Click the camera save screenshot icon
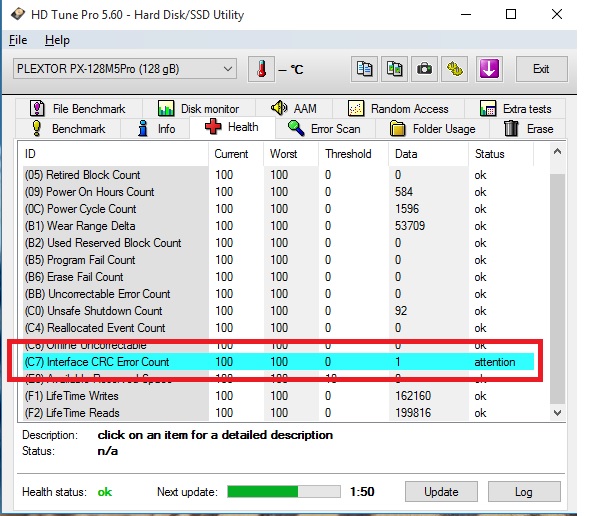The image size is (613, 516). [x=425, y=69]
